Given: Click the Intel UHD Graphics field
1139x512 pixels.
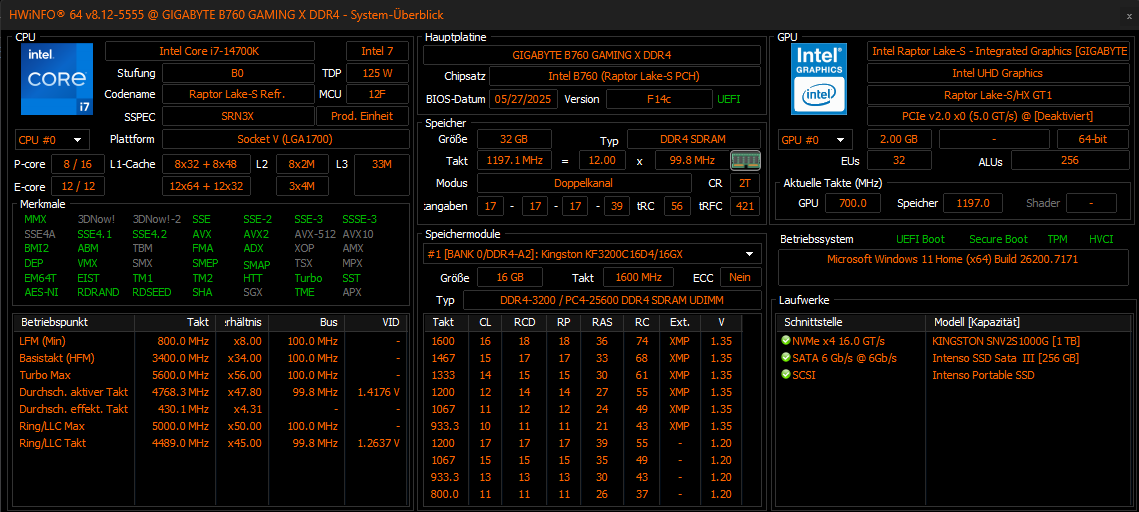Looking at the screenshot, I should [997, 73].
